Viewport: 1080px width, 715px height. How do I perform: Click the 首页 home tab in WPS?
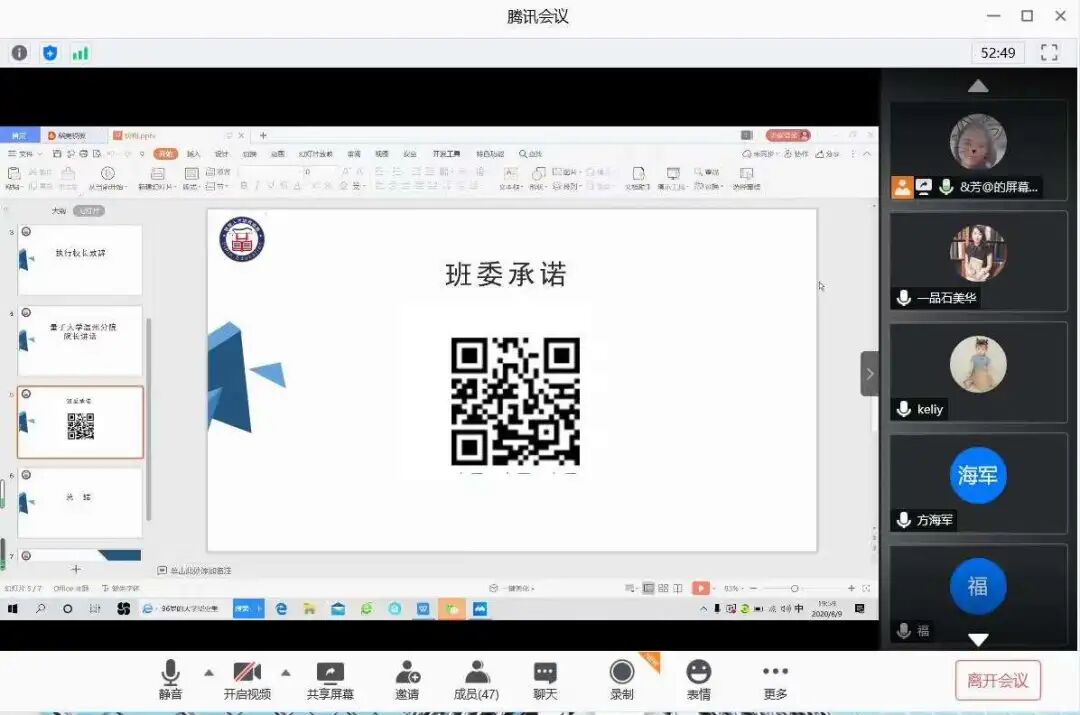pyautogui.click(x=19, y=135)
